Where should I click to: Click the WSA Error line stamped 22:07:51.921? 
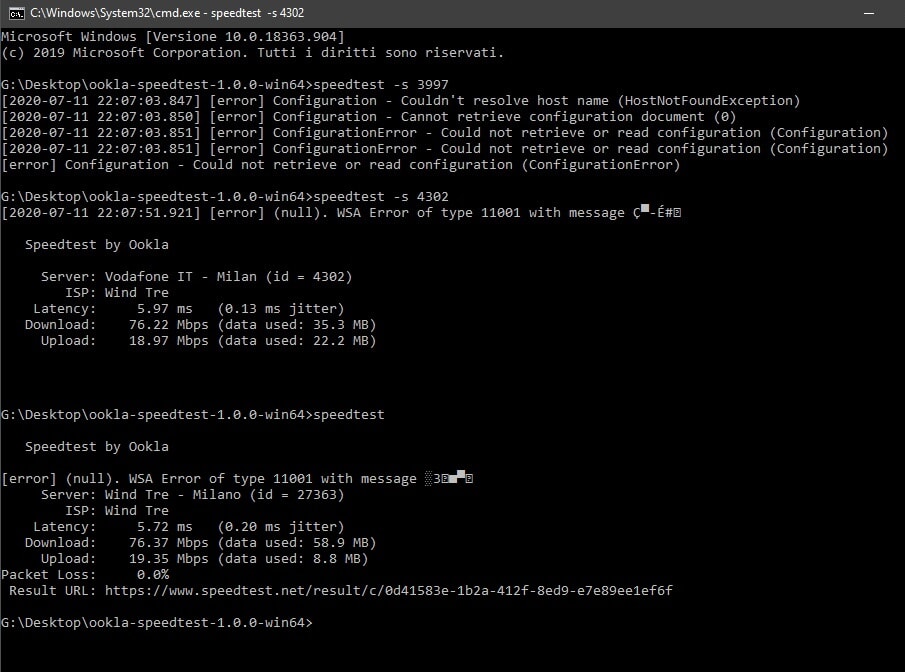point(341,212)
